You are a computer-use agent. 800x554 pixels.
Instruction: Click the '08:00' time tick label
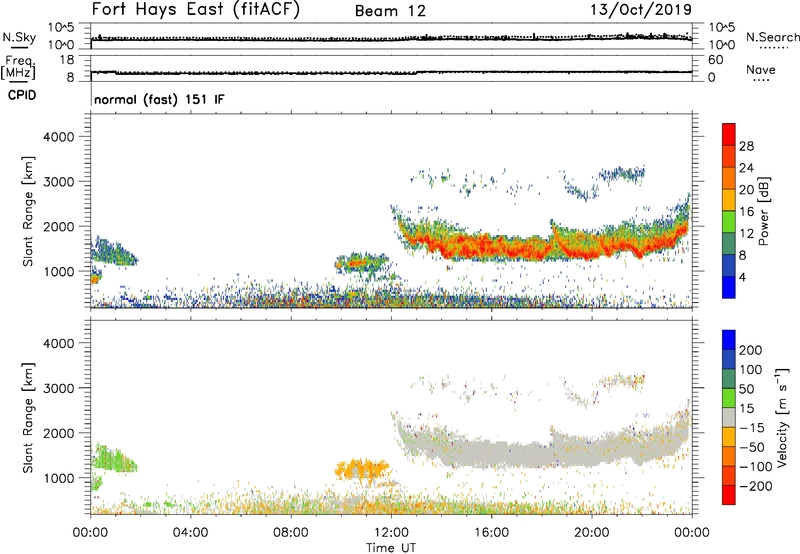coord(291,533)
